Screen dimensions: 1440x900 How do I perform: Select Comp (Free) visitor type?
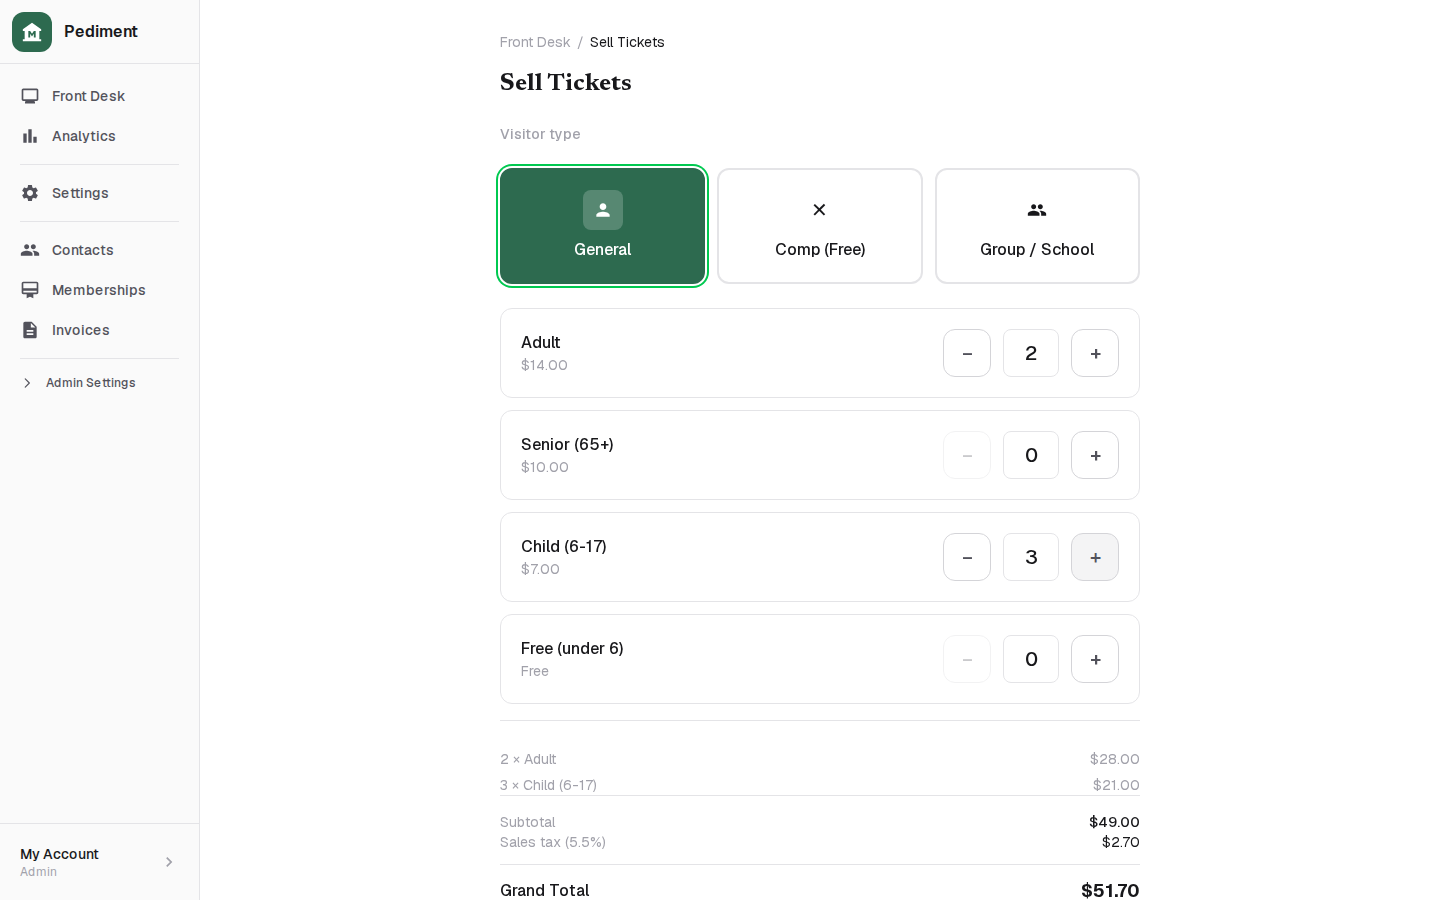click(820, 226)
